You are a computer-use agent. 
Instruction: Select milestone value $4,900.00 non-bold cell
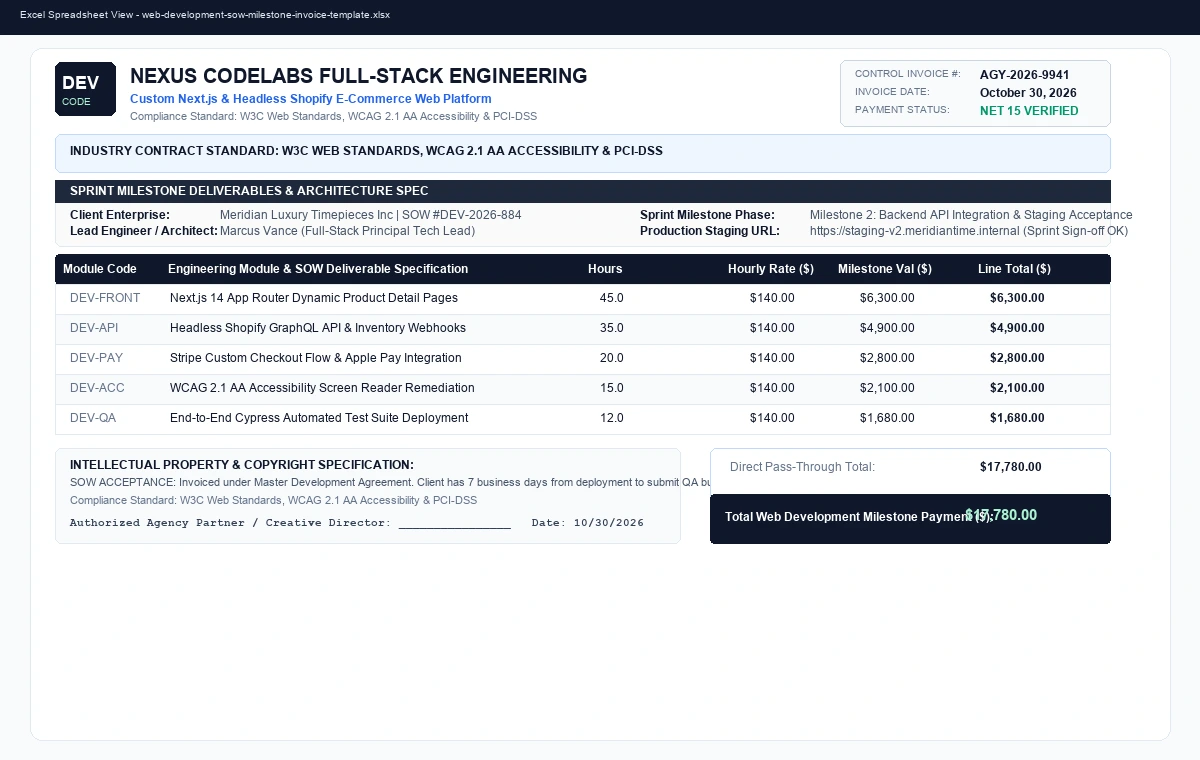887,328
